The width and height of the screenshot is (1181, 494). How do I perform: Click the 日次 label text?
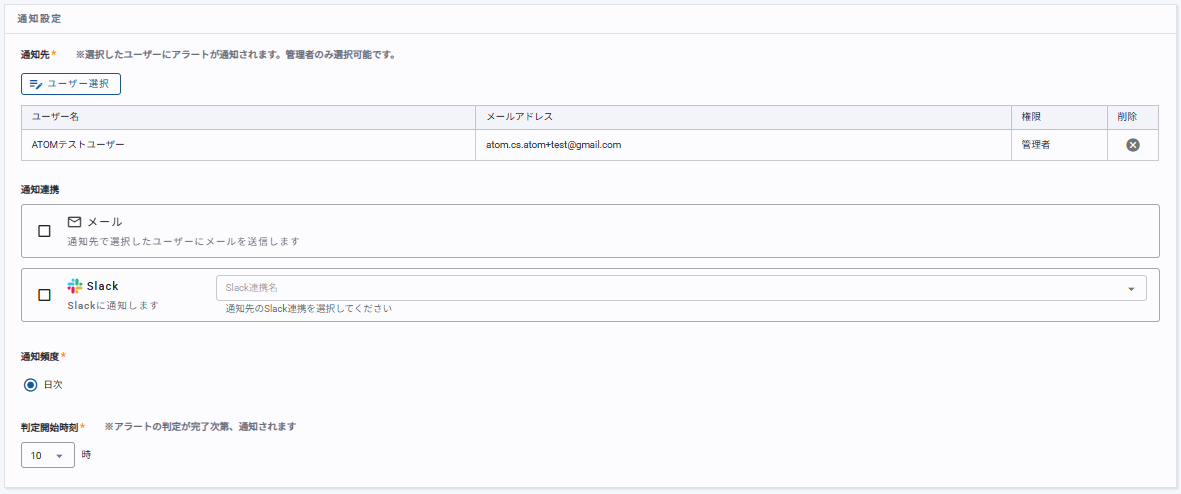click(53, 384)
